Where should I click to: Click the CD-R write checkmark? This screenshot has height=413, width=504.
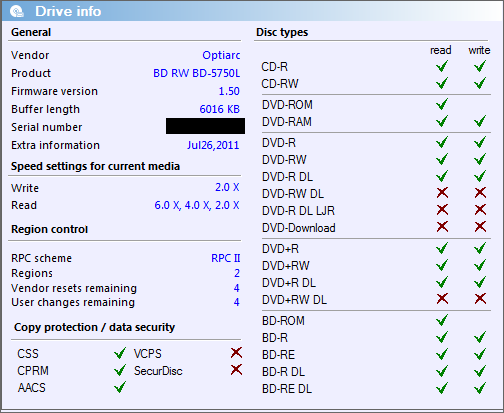pyautogui.click(x=480, y=66)
